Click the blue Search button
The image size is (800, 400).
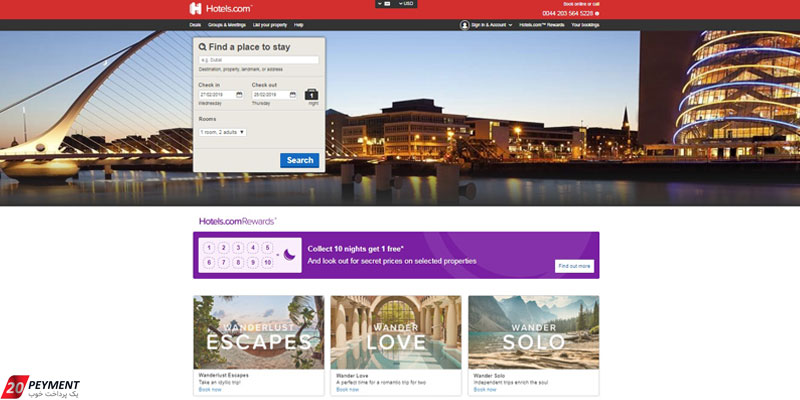tap(299, 160)
